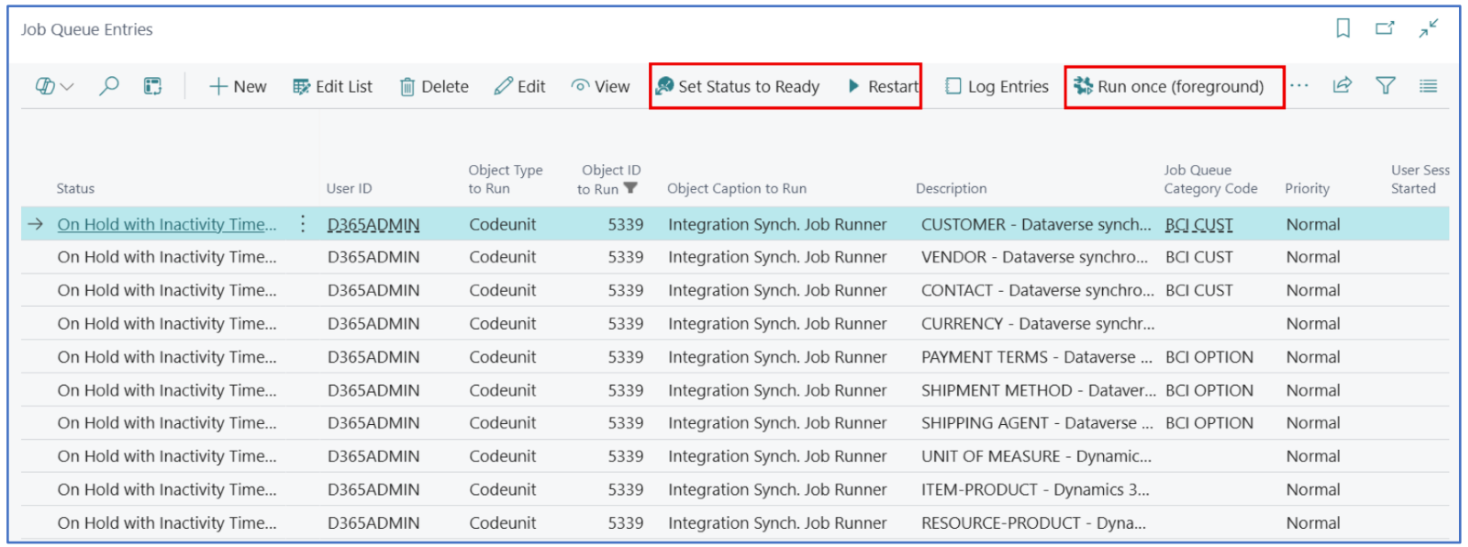Click the share icon

[x=1342, y=86]
